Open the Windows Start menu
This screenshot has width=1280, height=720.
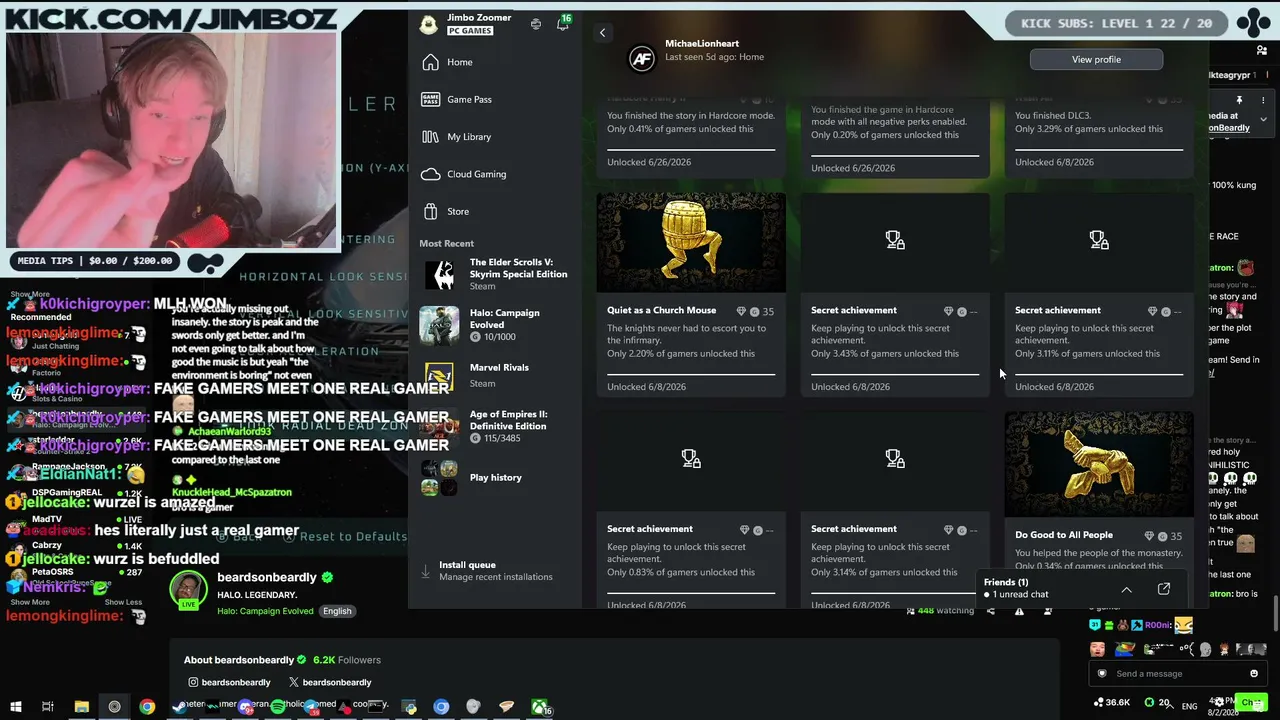pyautogui.click(x=15, y=707)
